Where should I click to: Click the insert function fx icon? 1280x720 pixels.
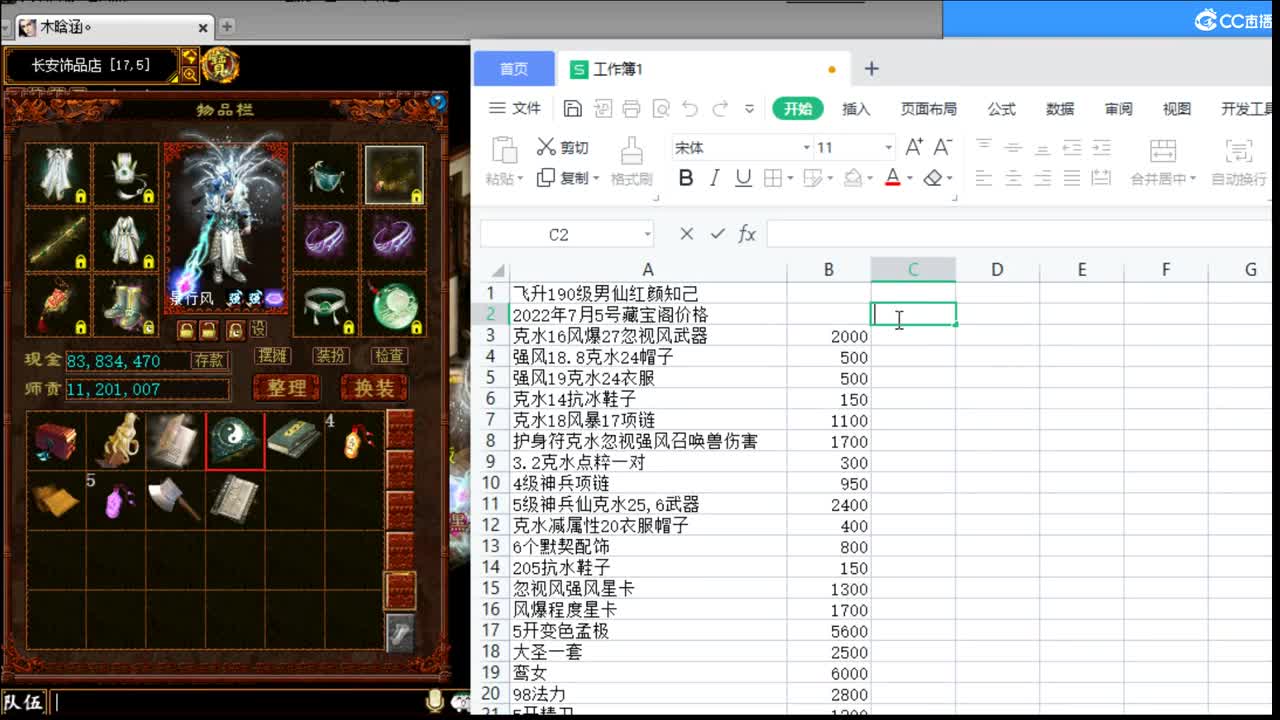click(747, 234)
